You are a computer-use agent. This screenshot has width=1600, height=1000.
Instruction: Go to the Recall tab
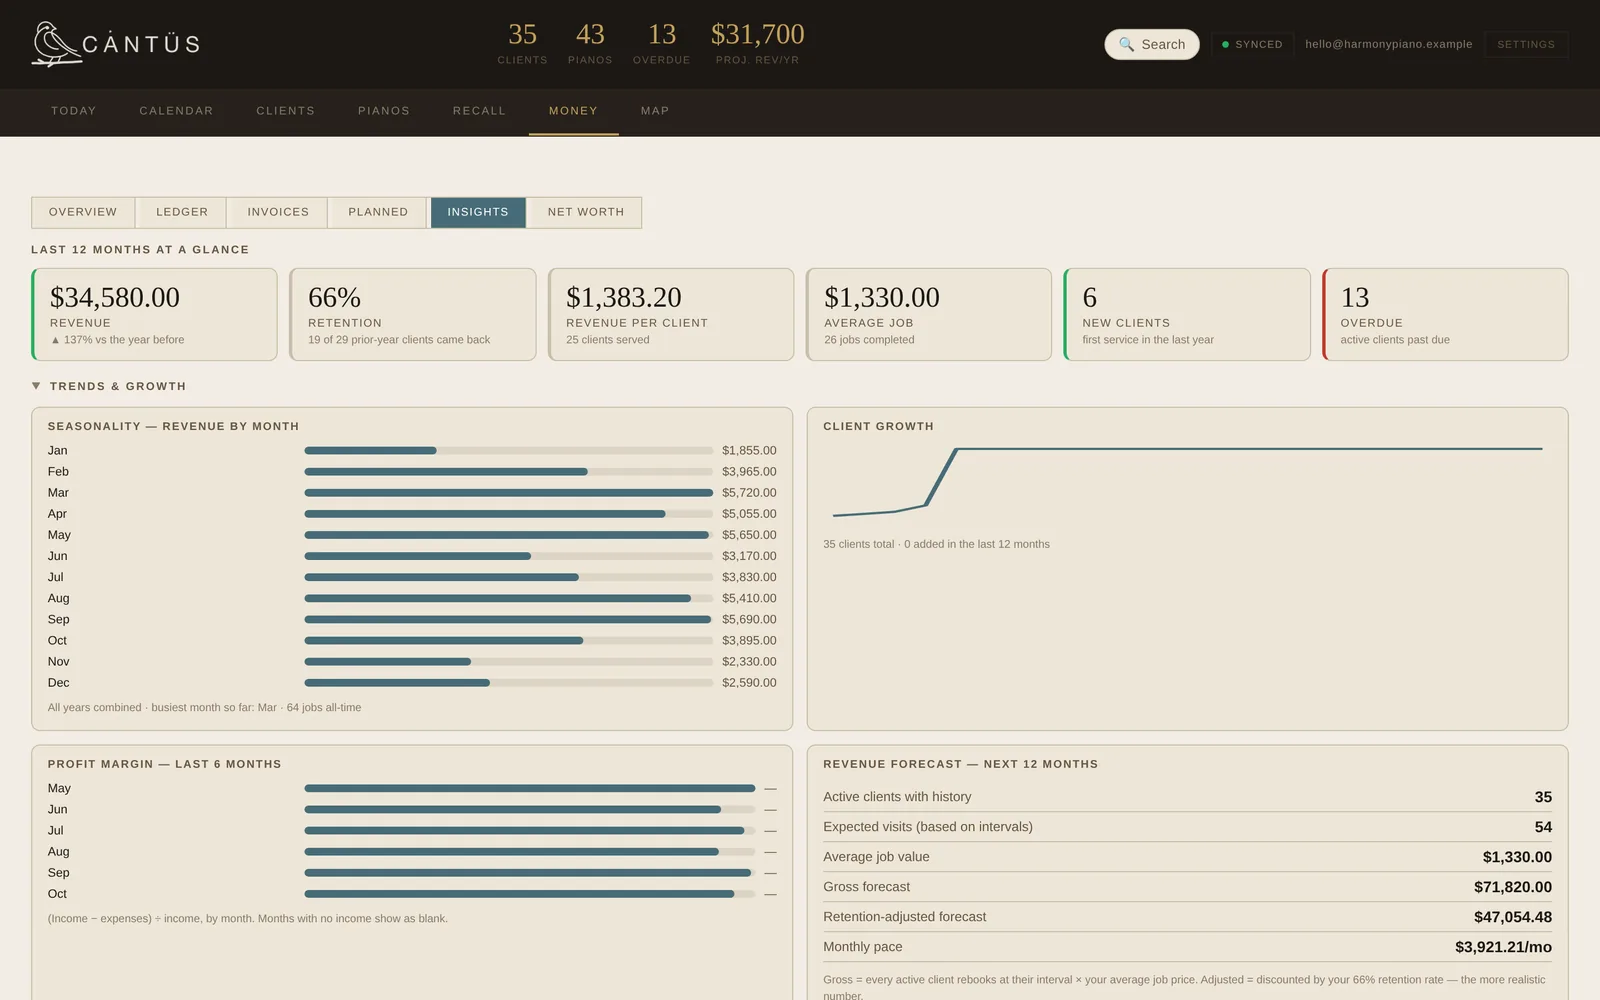[479, 111]
